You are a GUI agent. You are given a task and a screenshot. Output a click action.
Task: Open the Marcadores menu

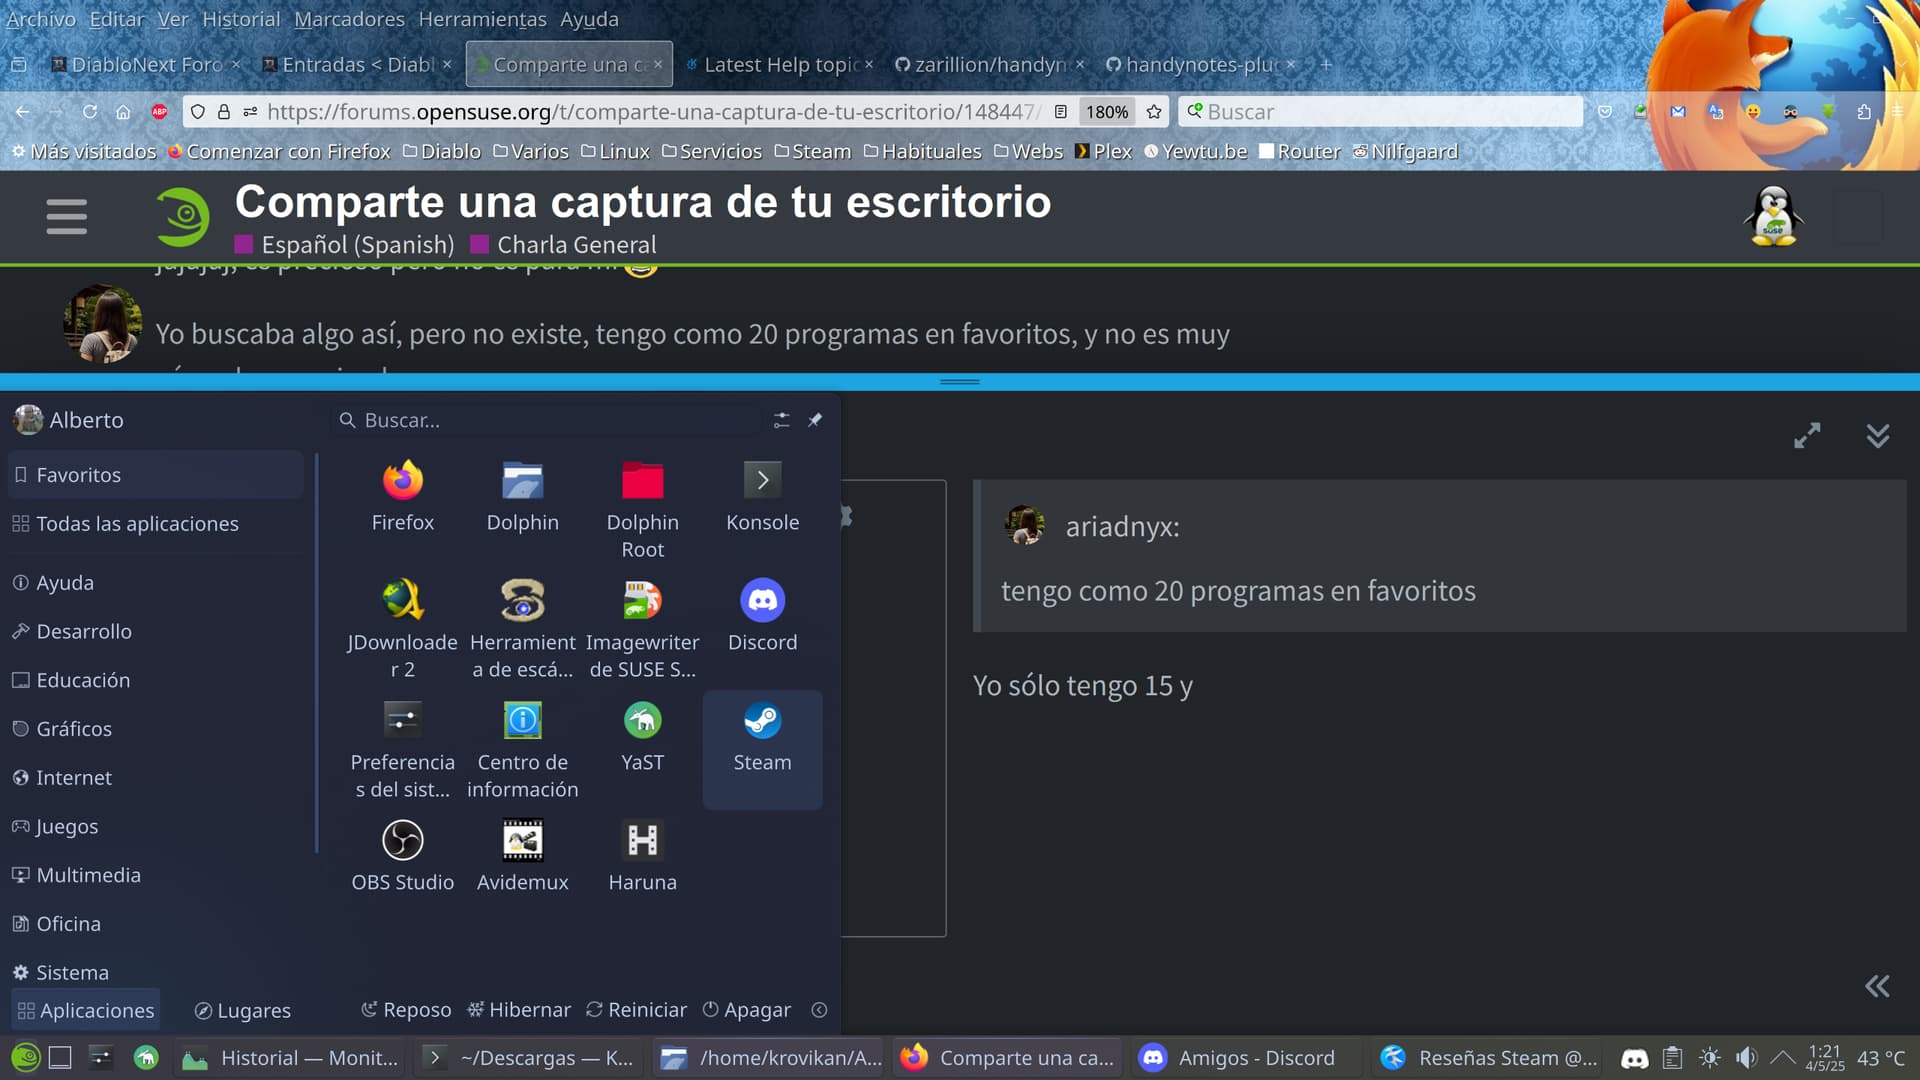tap(349, 19)
